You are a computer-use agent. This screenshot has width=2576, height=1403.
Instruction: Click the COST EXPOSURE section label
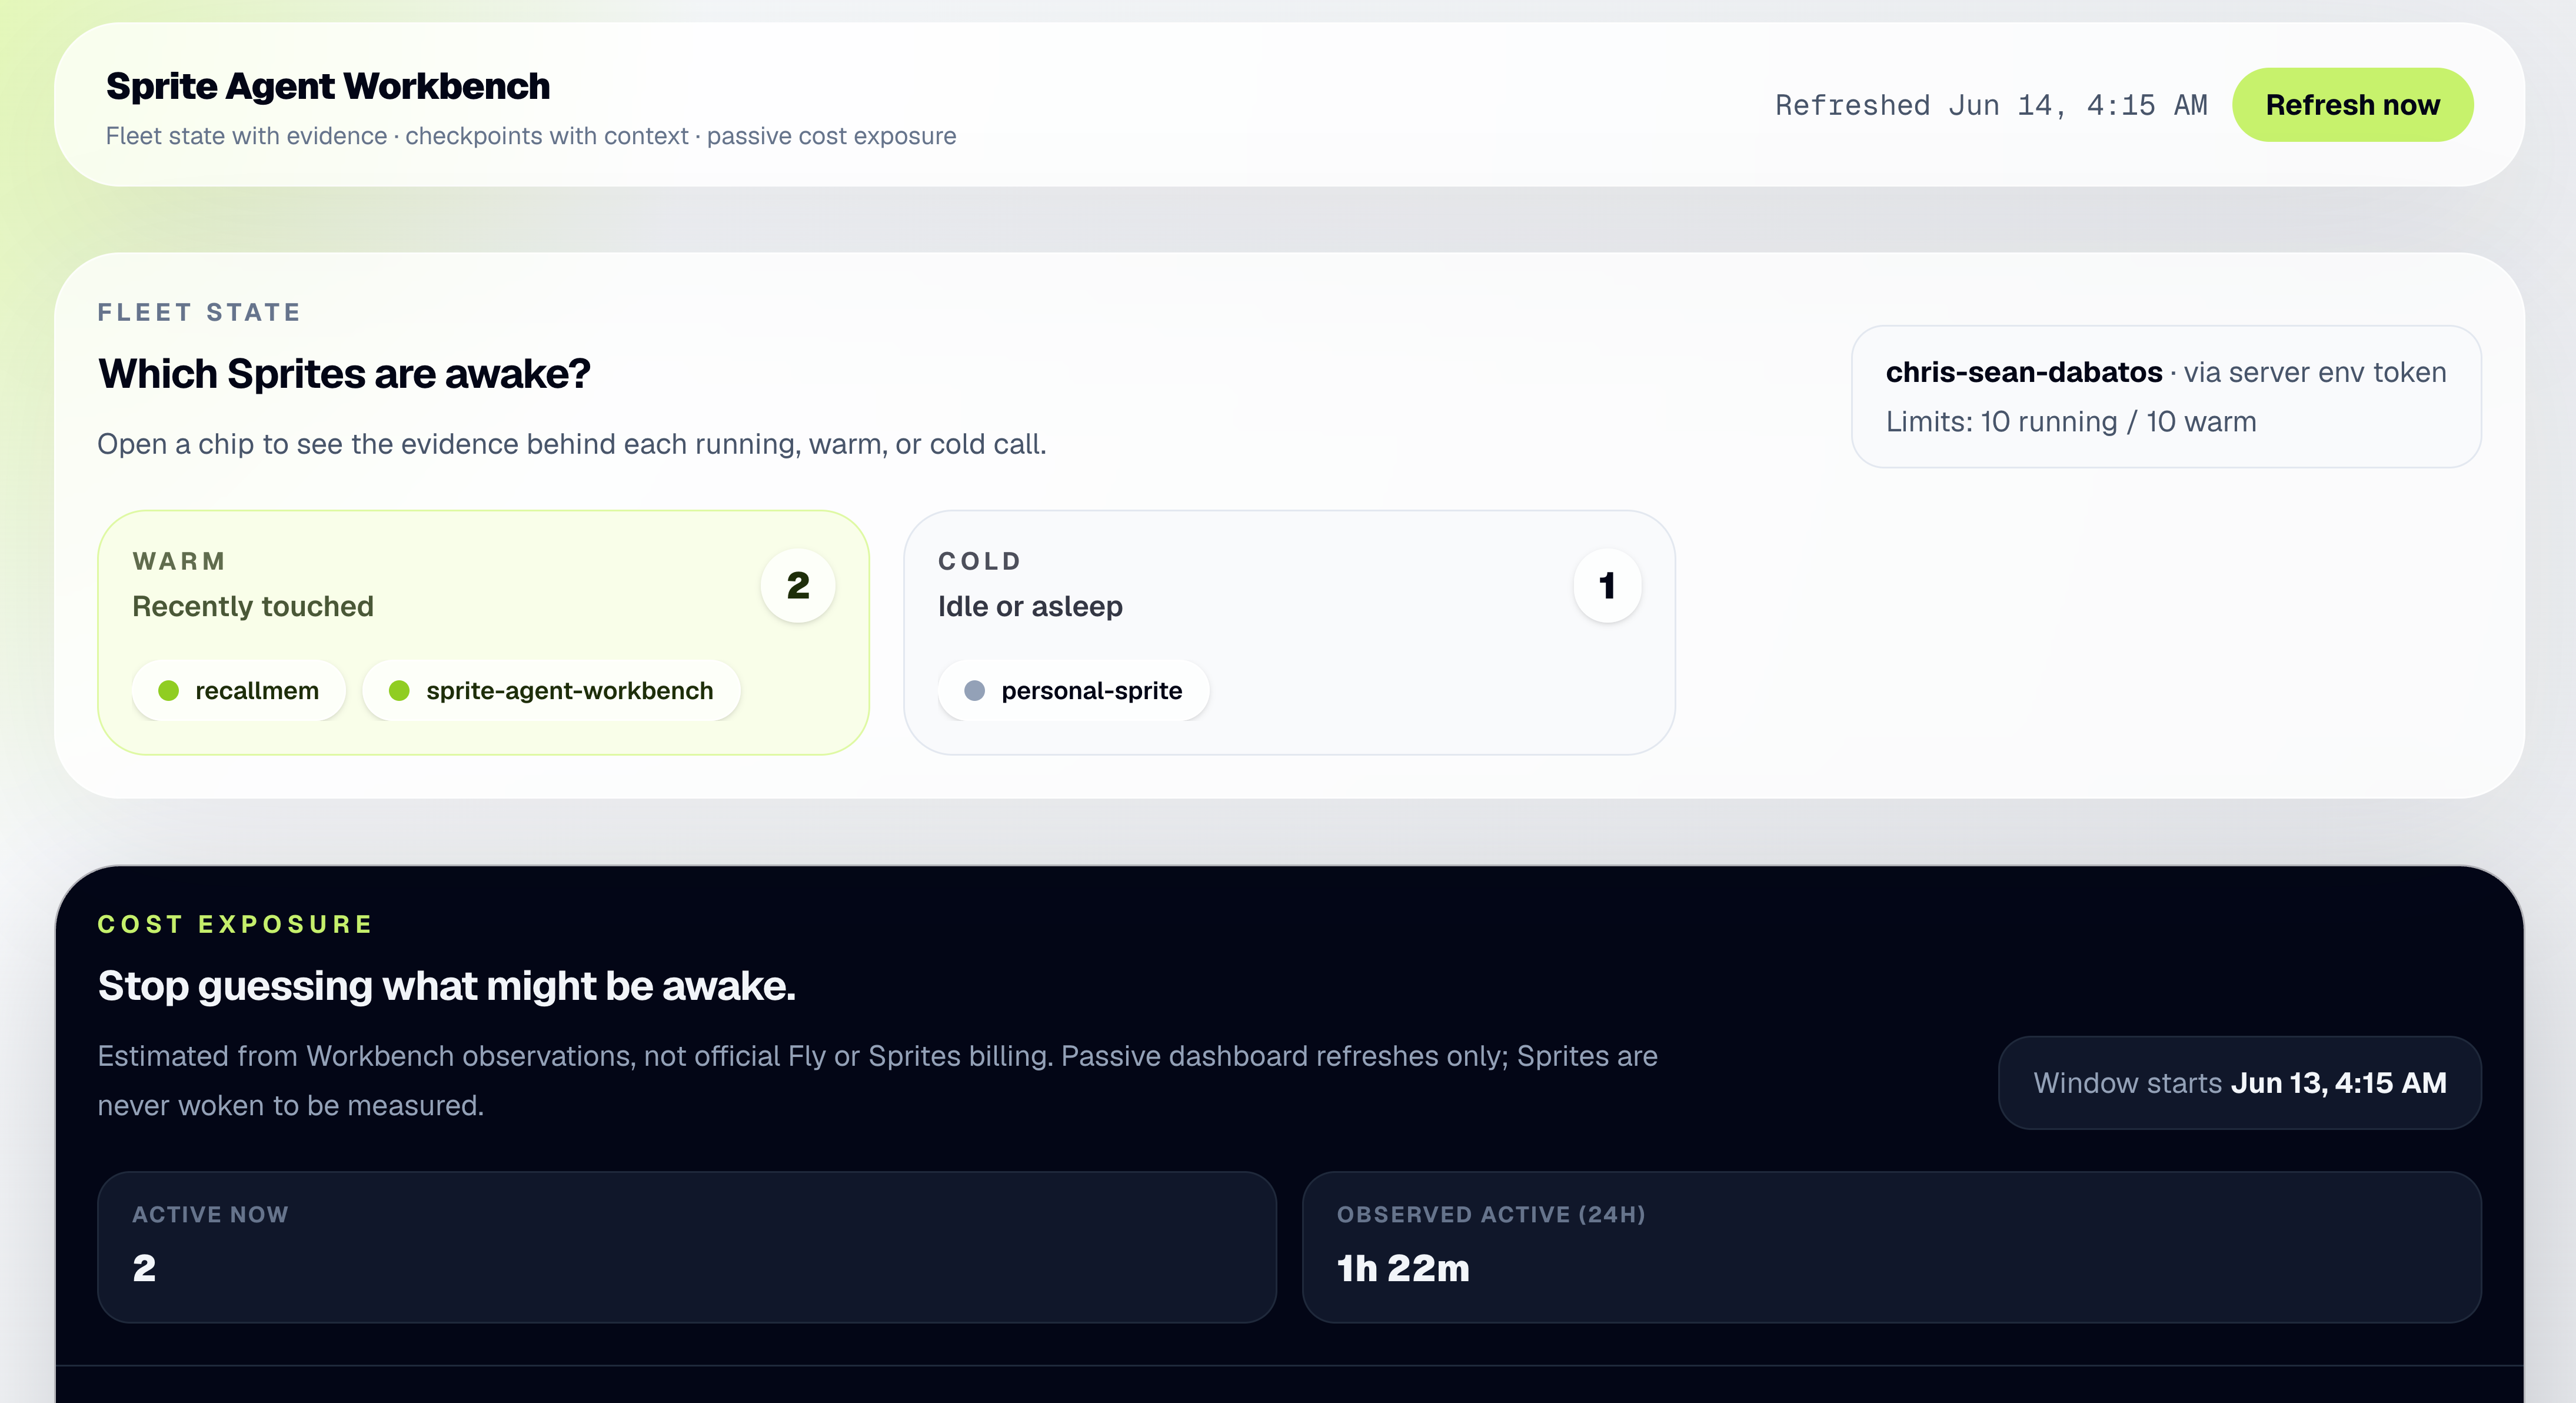coord(235,925)
